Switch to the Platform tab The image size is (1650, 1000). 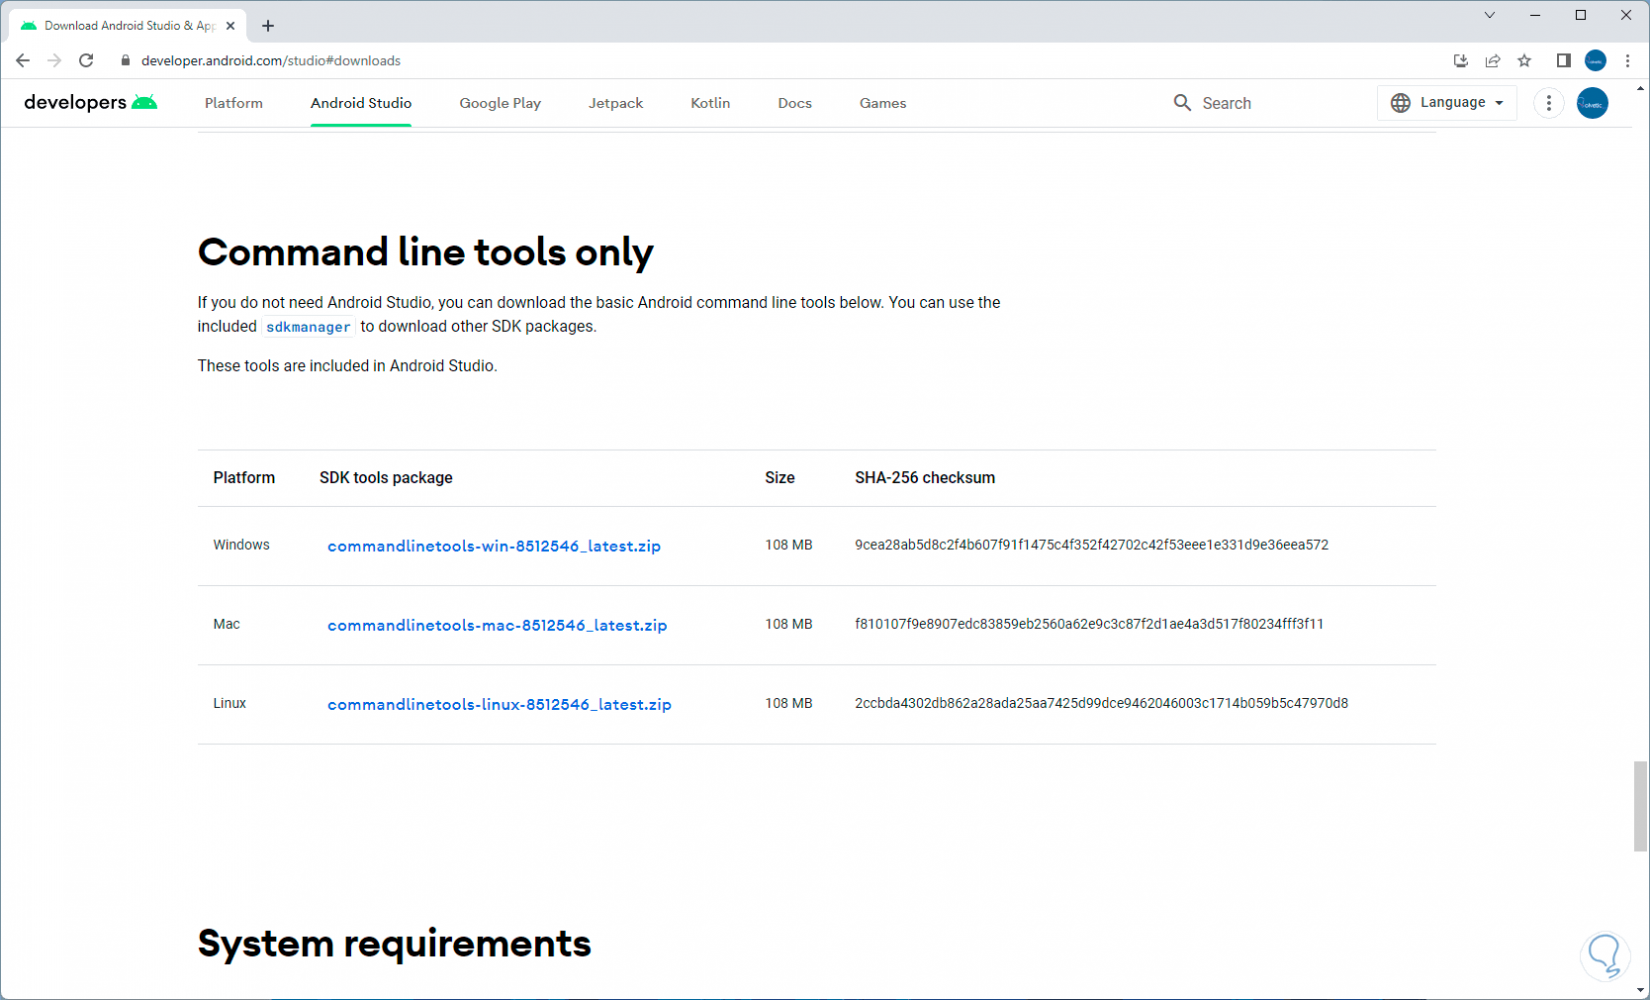tap(233, 103)
